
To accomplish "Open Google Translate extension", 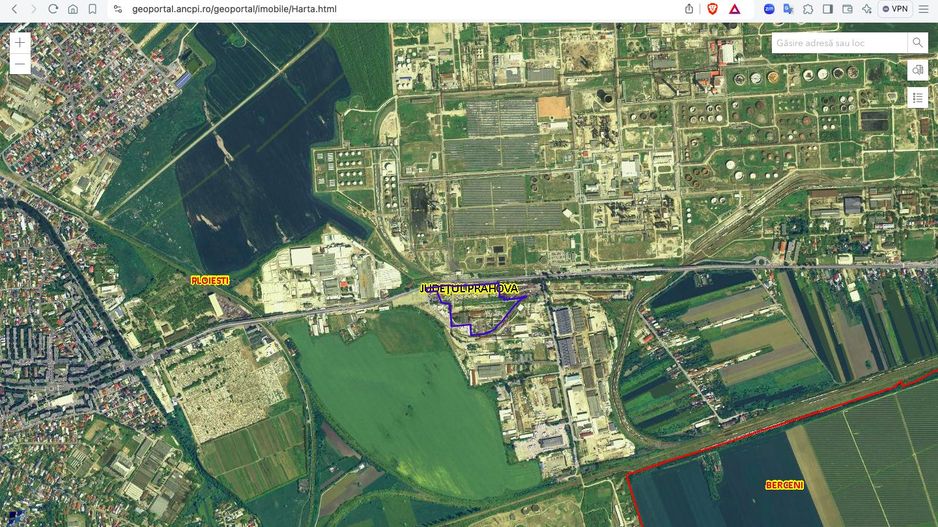I will point(788,9).
